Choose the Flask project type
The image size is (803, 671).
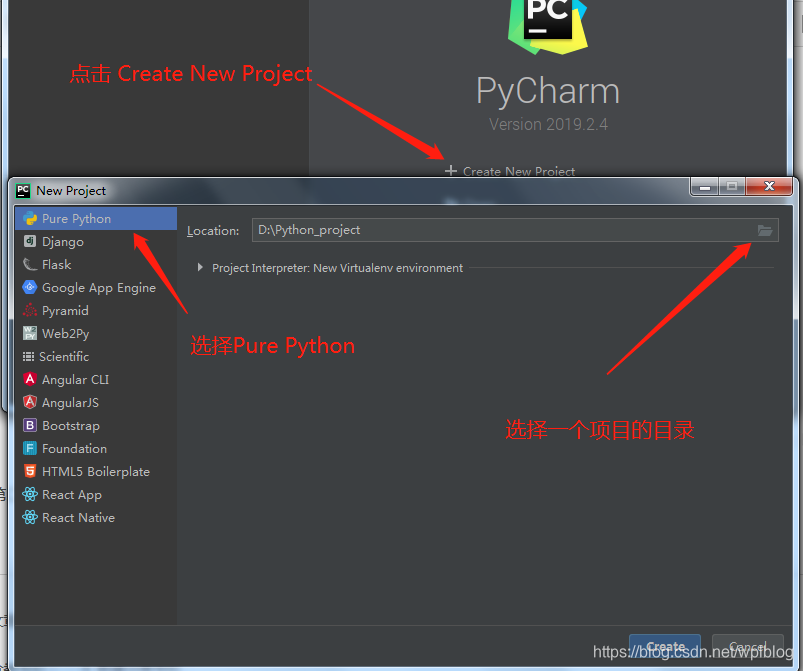click(x=96, y=265)
